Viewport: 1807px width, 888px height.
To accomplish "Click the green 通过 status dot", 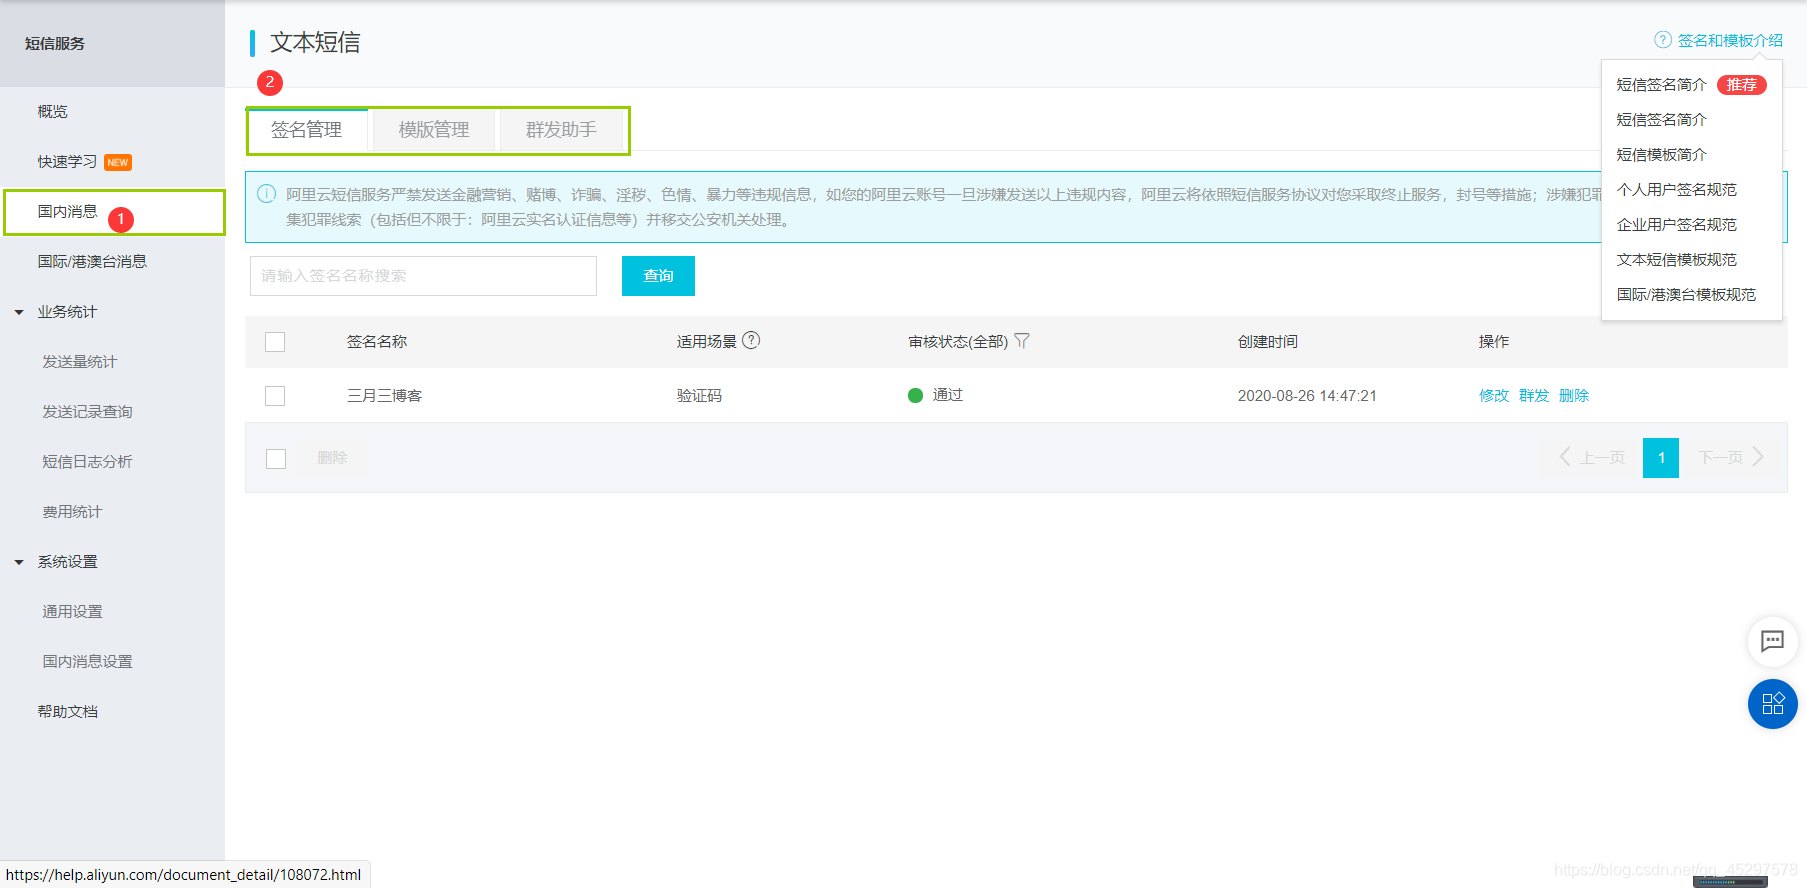I will pyautogui.click(x=915, y=395).
